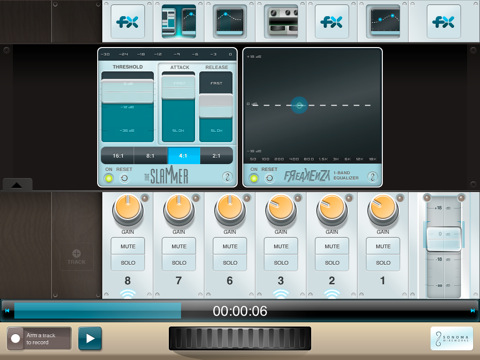Start playback with the play button

[x=90, y=338]
